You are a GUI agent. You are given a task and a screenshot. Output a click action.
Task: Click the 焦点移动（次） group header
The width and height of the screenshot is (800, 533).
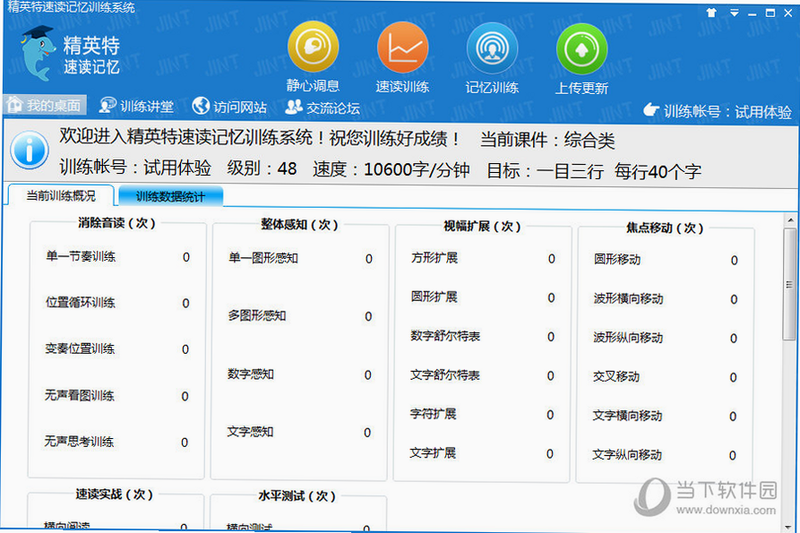click(x=664, y=227)
